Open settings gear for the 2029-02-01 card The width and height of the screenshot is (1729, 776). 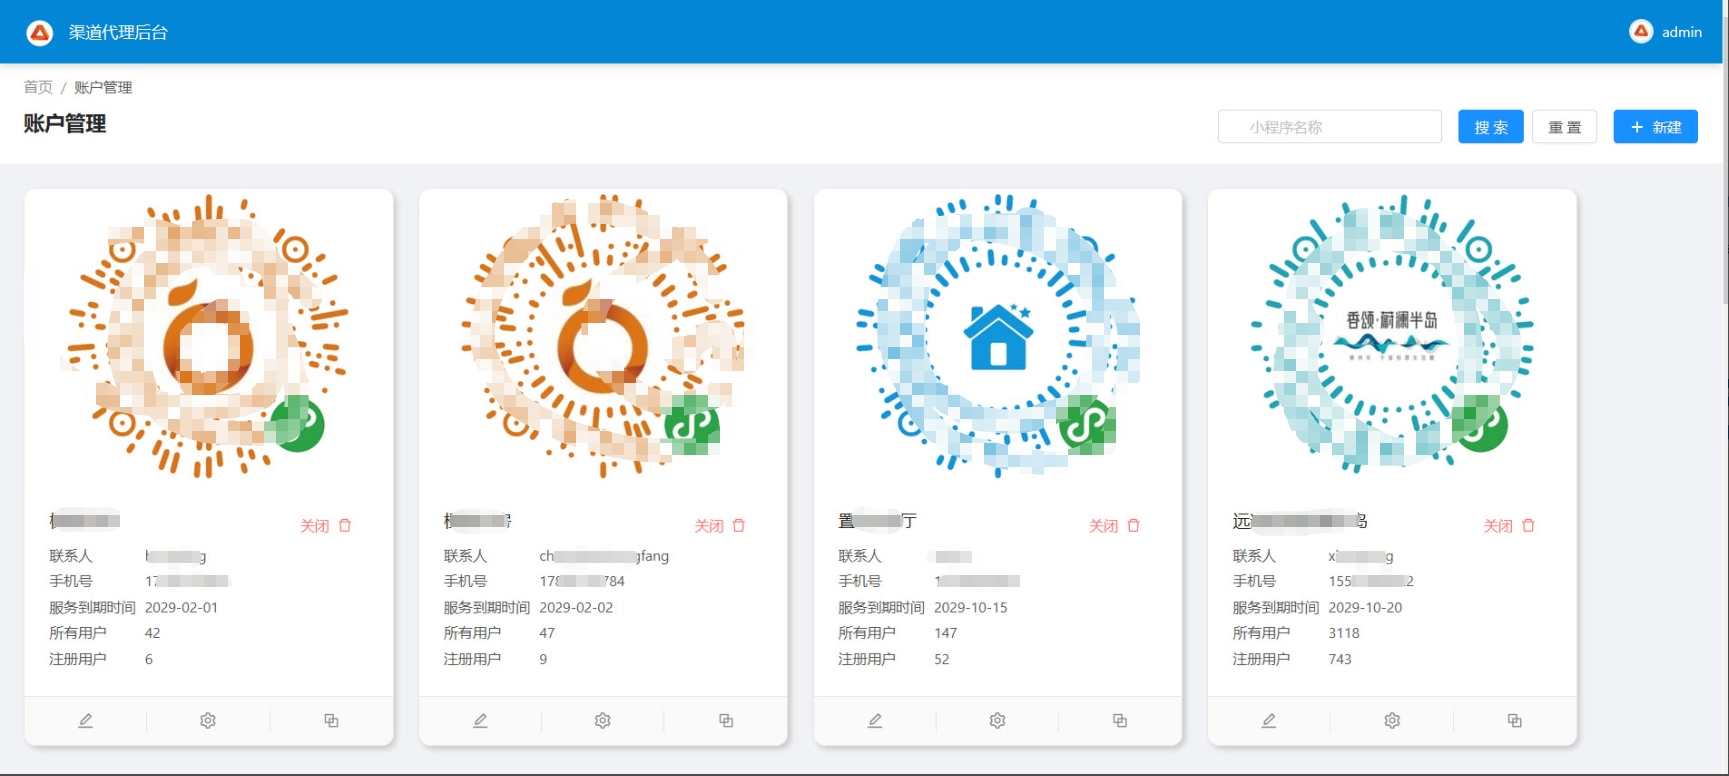tap(208, 721)
